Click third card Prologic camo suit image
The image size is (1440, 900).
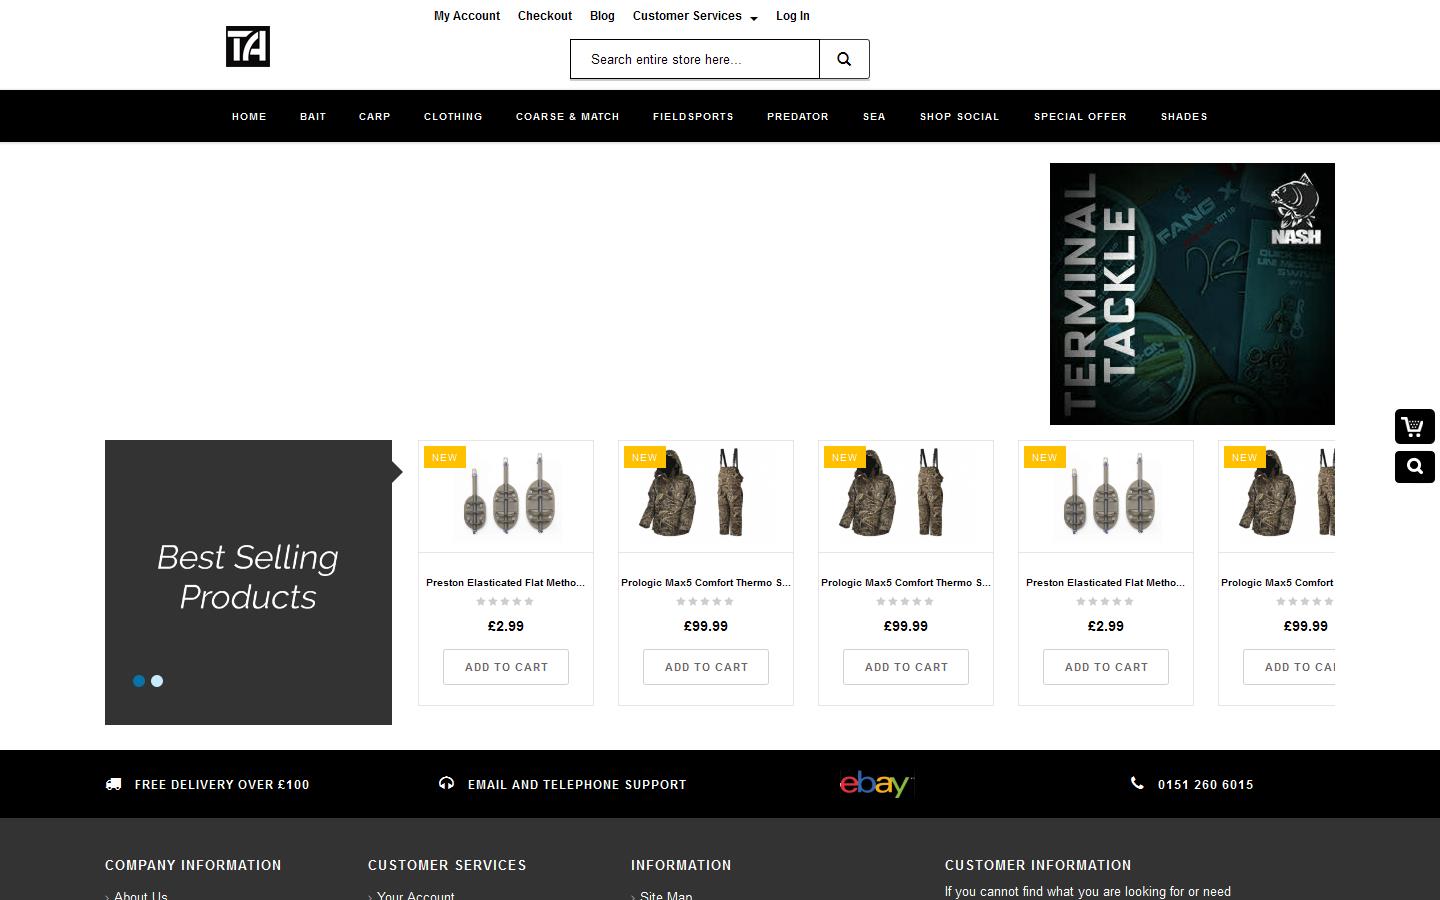tap(906, 497)
